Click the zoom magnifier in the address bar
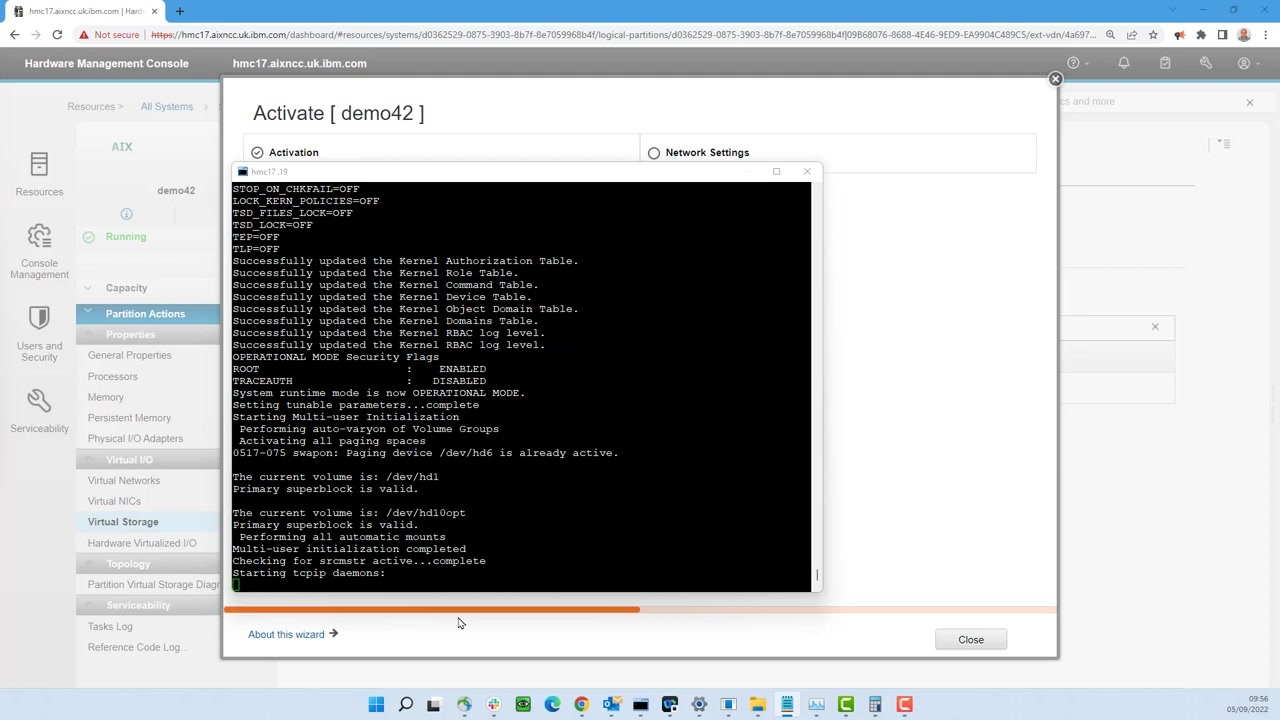The height and width of the screenshot is (720, 1280). coord(1110,35)
